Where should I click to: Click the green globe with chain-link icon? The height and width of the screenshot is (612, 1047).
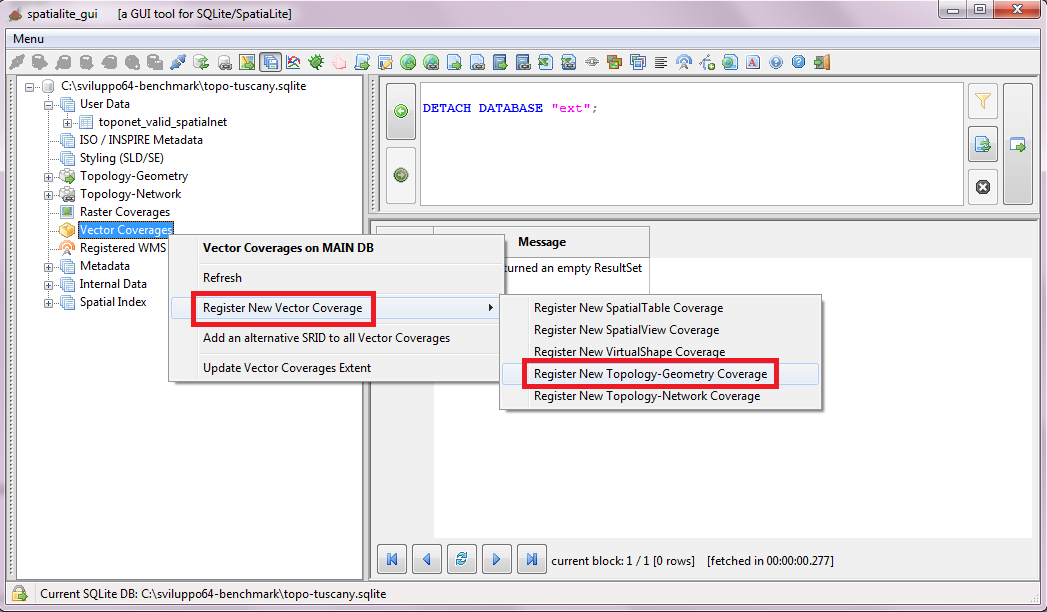click(x=431, y=63)
